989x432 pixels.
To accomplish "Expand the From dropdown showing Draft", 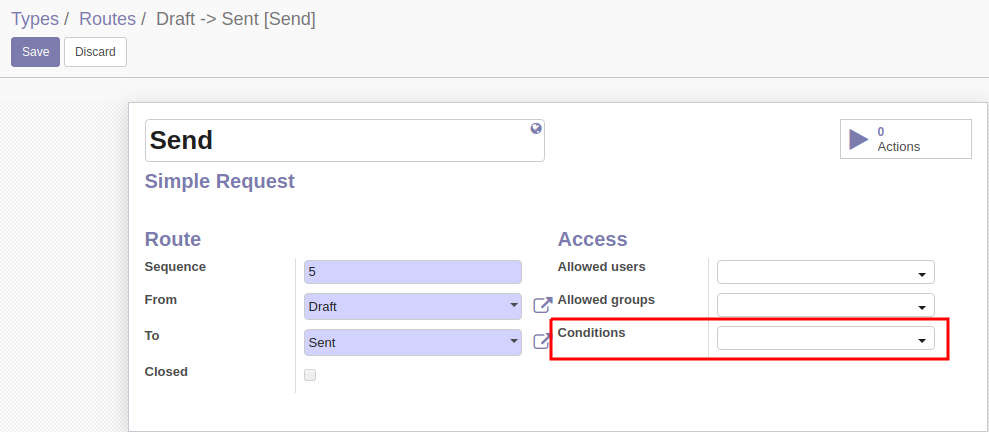I will coord(413,306).
